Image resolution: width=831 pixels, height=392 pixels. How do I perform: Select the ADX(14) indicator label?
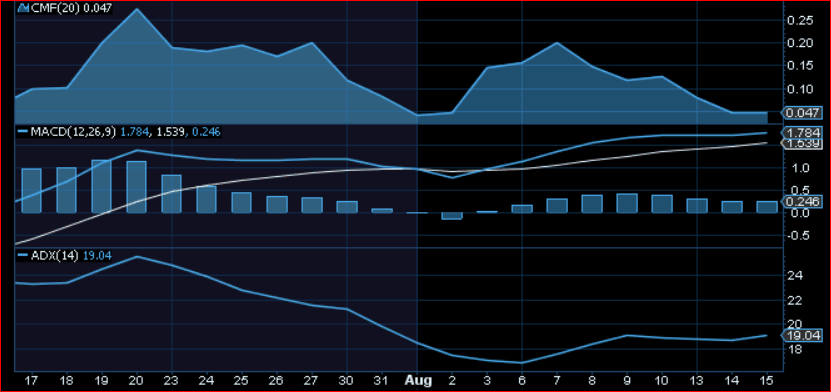55,255
